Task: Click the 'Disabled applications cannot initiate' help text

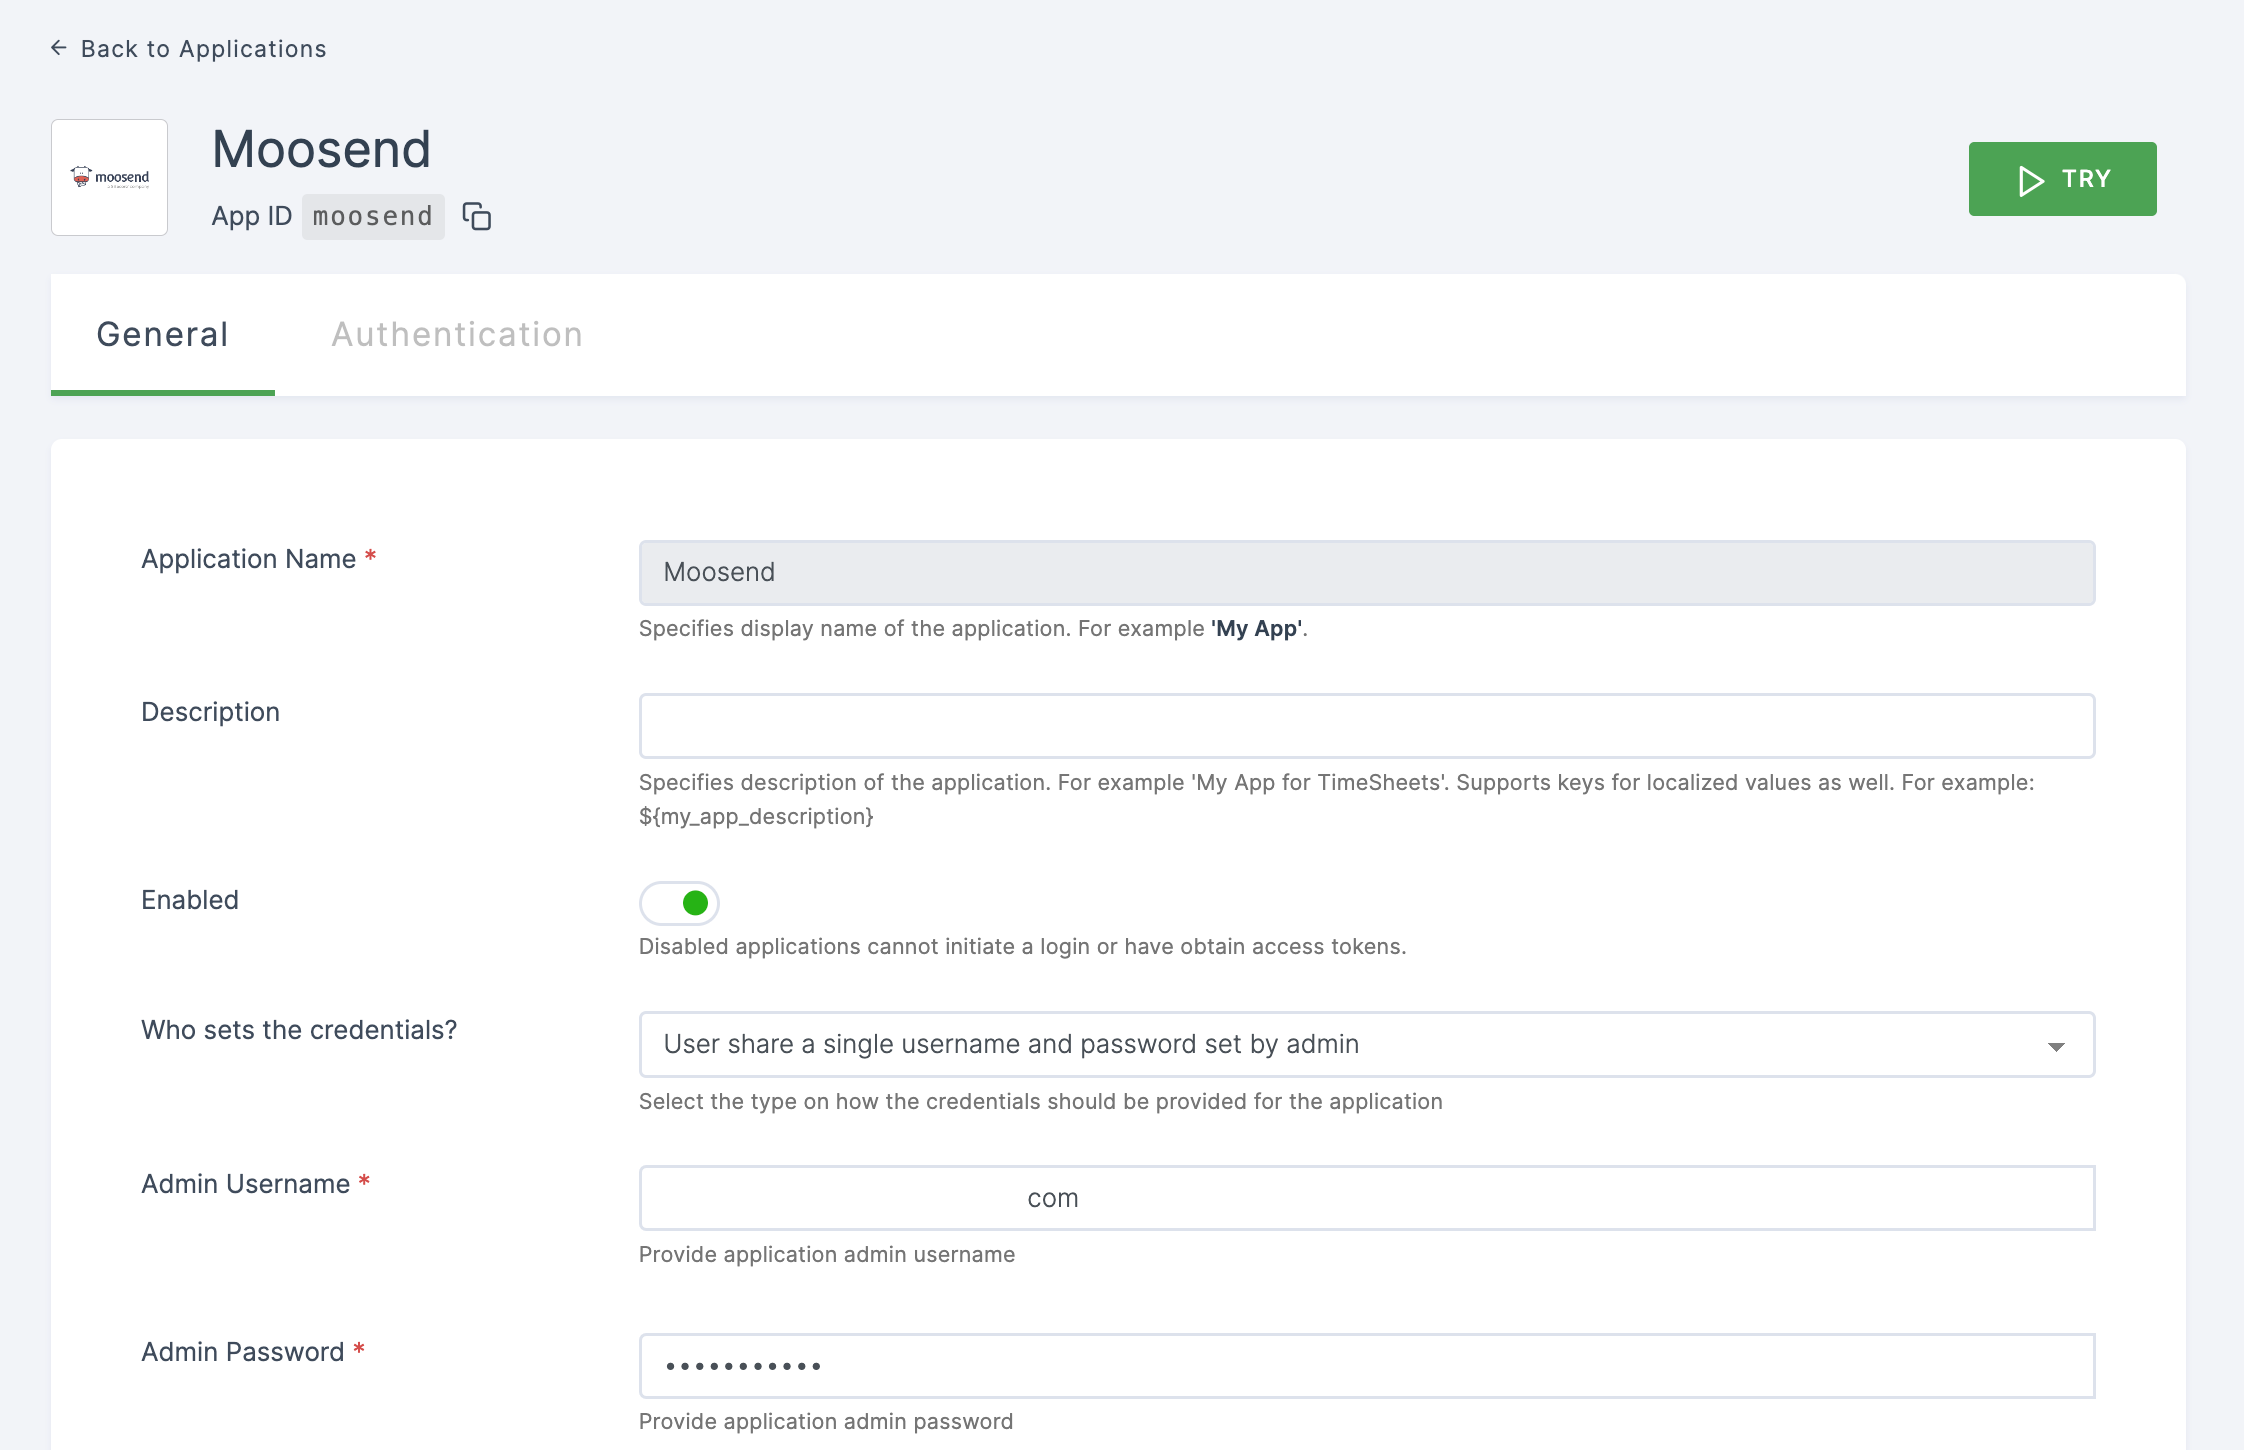Action: 1022,947
